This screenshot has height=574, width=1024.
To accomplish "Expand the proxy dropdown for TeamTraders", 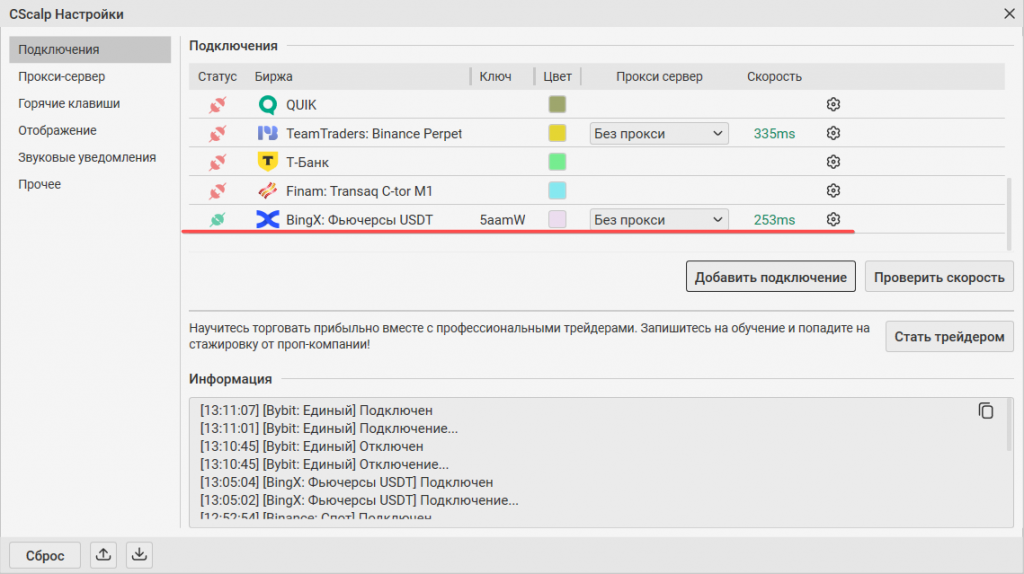I will 659,133.
